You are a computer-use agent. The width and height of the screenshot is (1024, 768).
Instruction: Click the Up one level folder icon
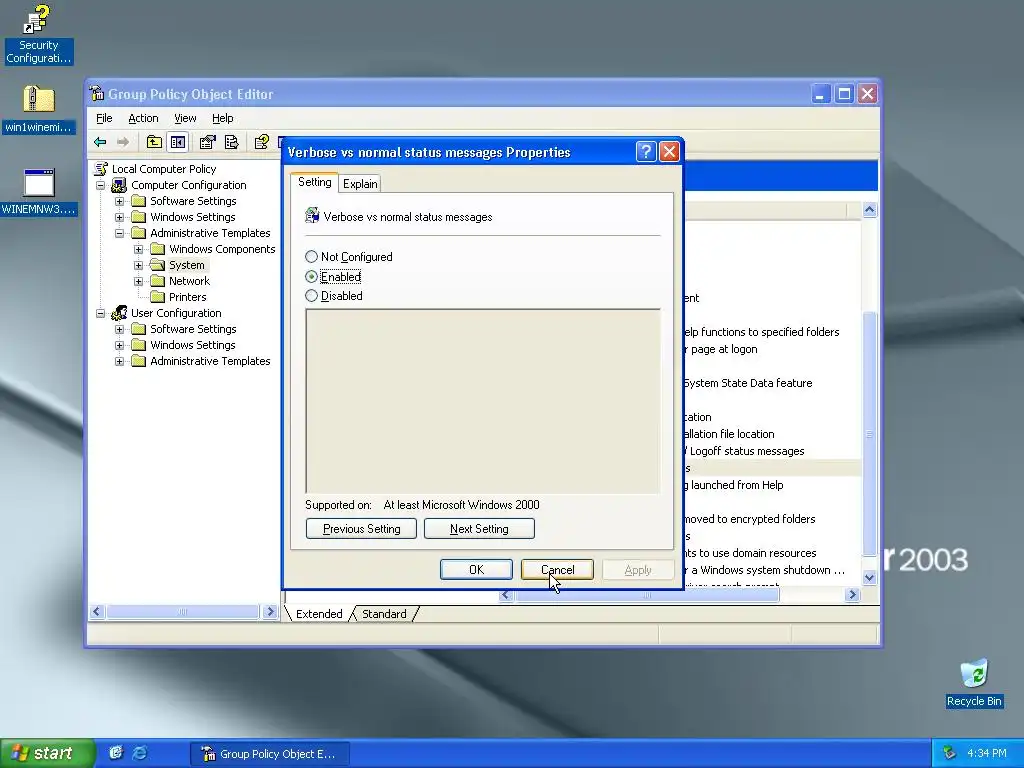point(154,142)
